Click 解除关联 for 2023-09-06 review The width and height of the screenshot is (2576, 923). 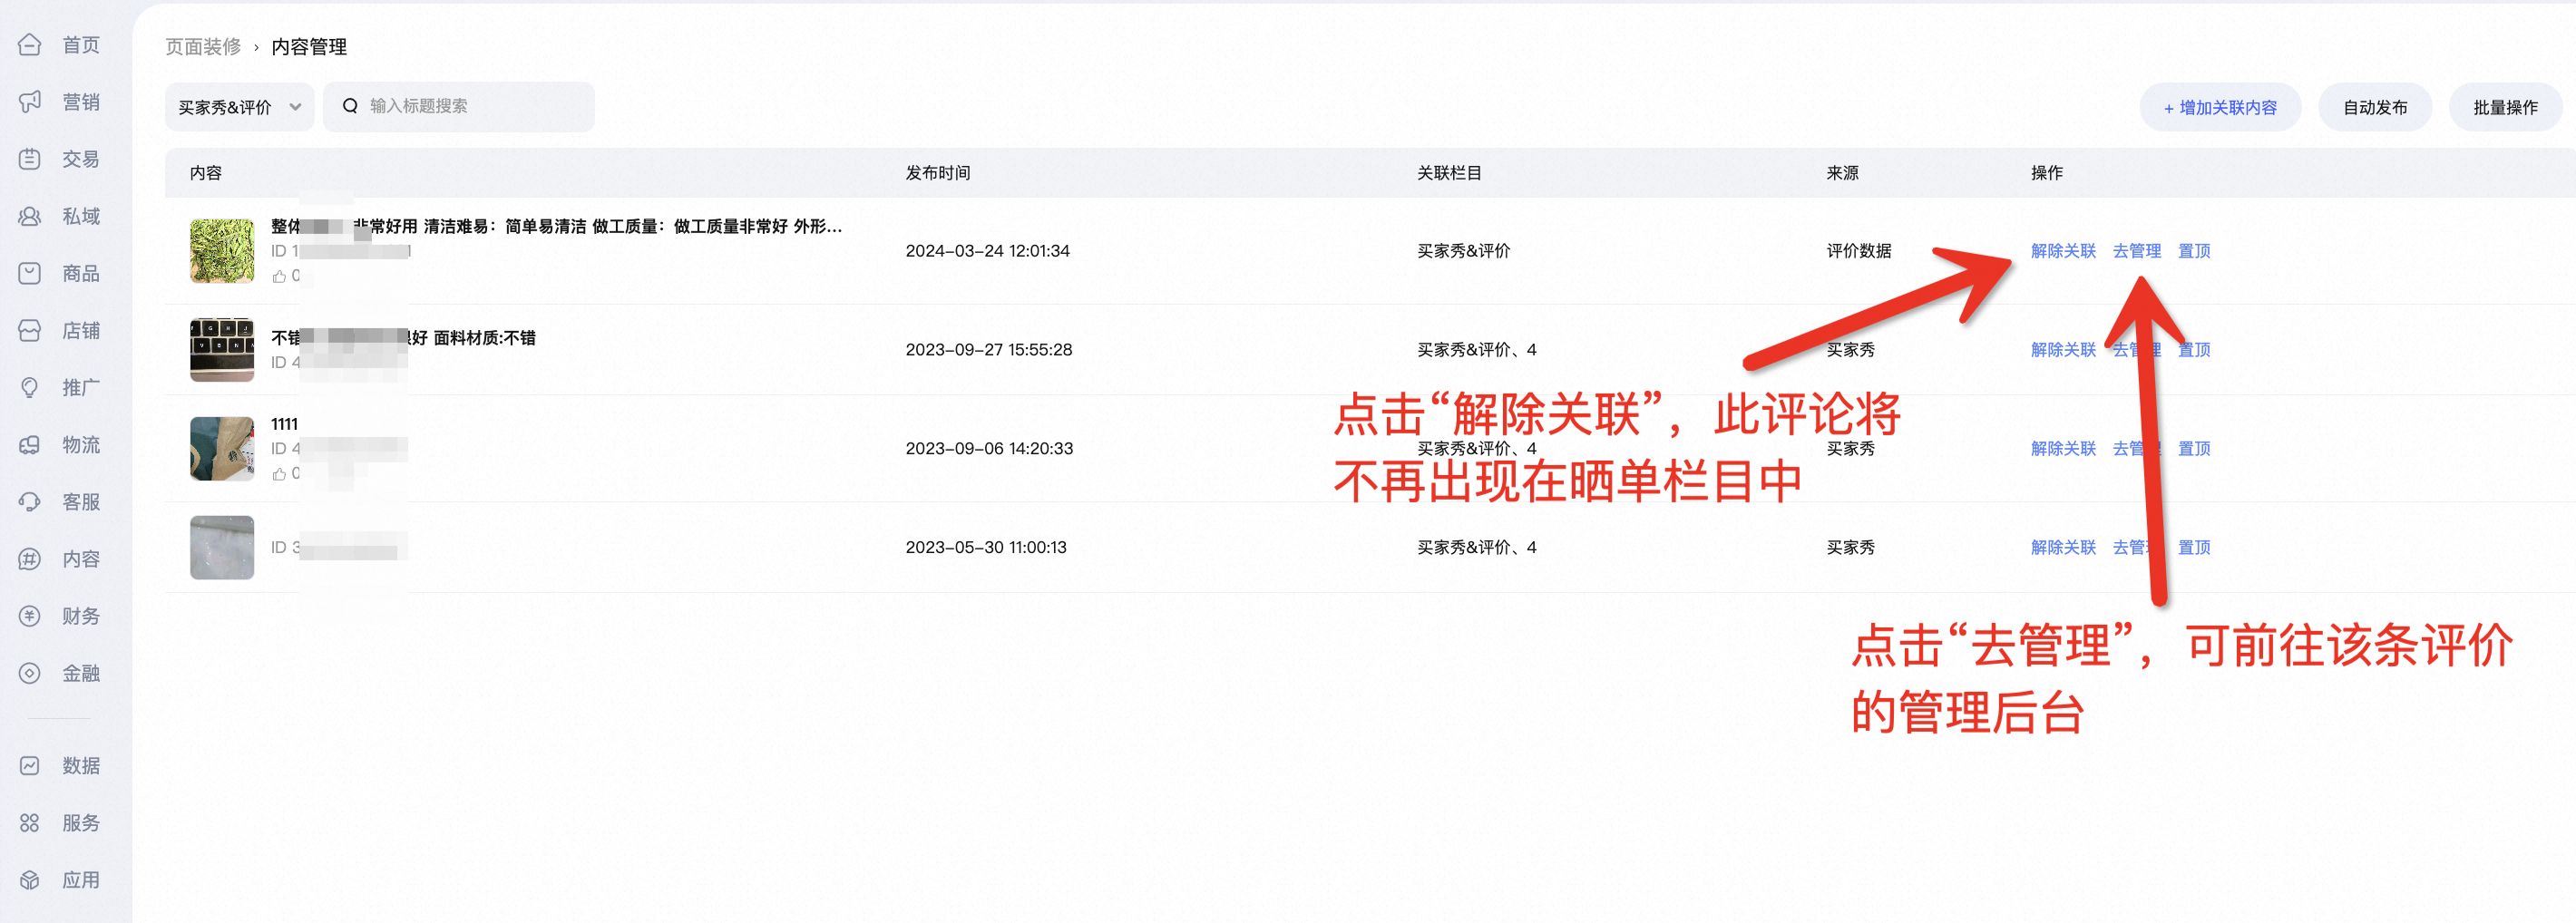coord(2063,449)
